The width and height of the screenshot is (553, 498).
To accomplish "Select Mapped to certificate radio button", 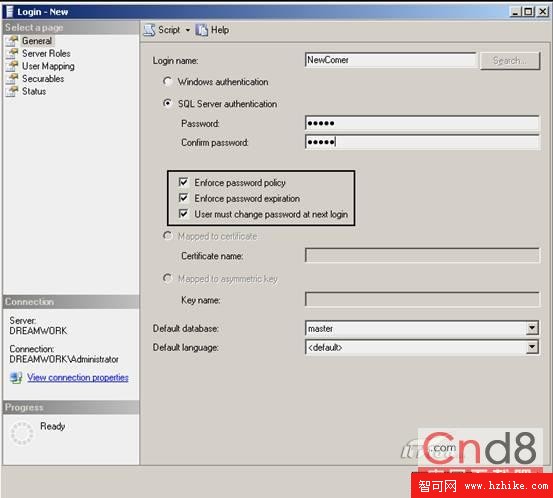I will 167,236.
